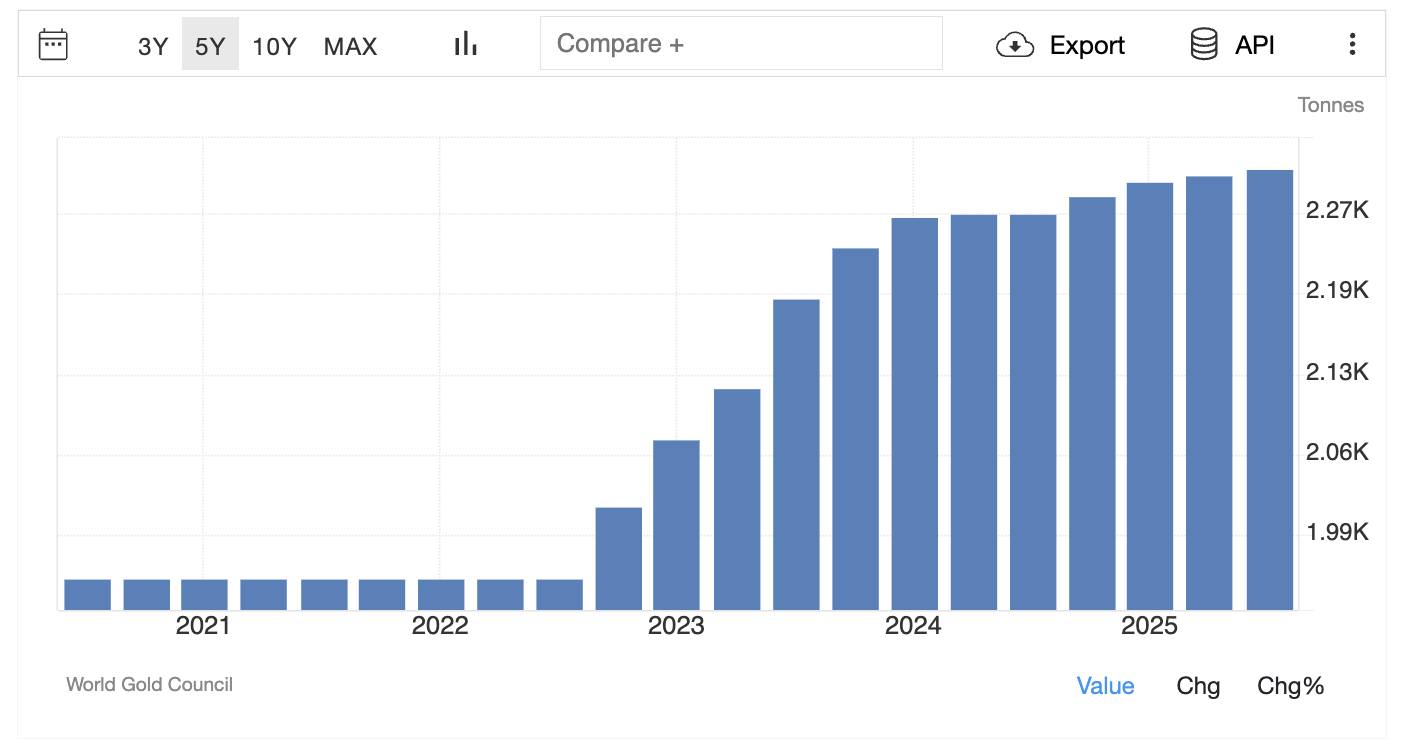Select the 2023 tallest growth bar
The width and height of the screenshot is (1404, 756).
tap(855, 420)
